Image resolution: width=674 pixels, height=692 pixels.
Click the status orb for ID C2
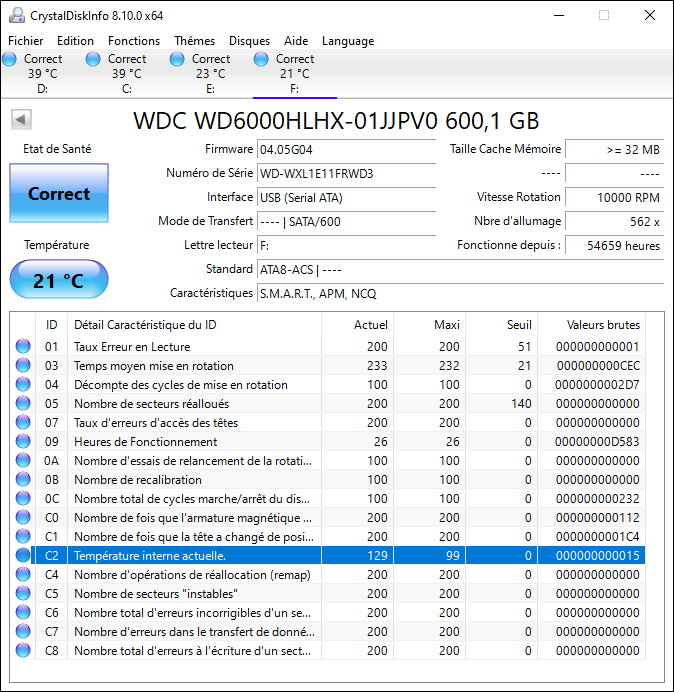[23, 555]
